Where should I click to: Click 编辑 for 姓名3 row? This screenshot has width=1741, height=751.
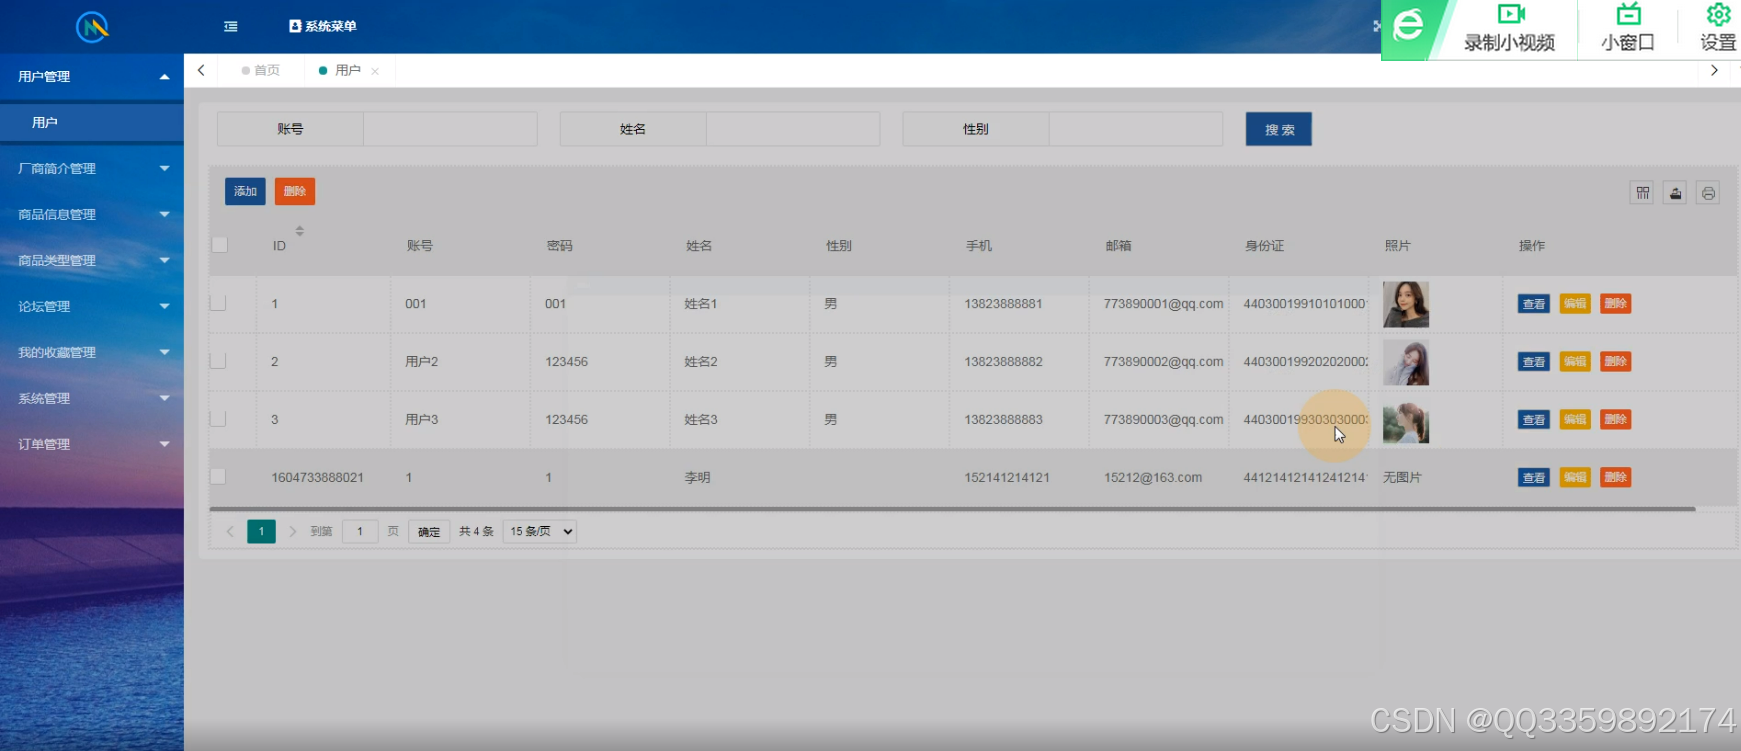1575,420
